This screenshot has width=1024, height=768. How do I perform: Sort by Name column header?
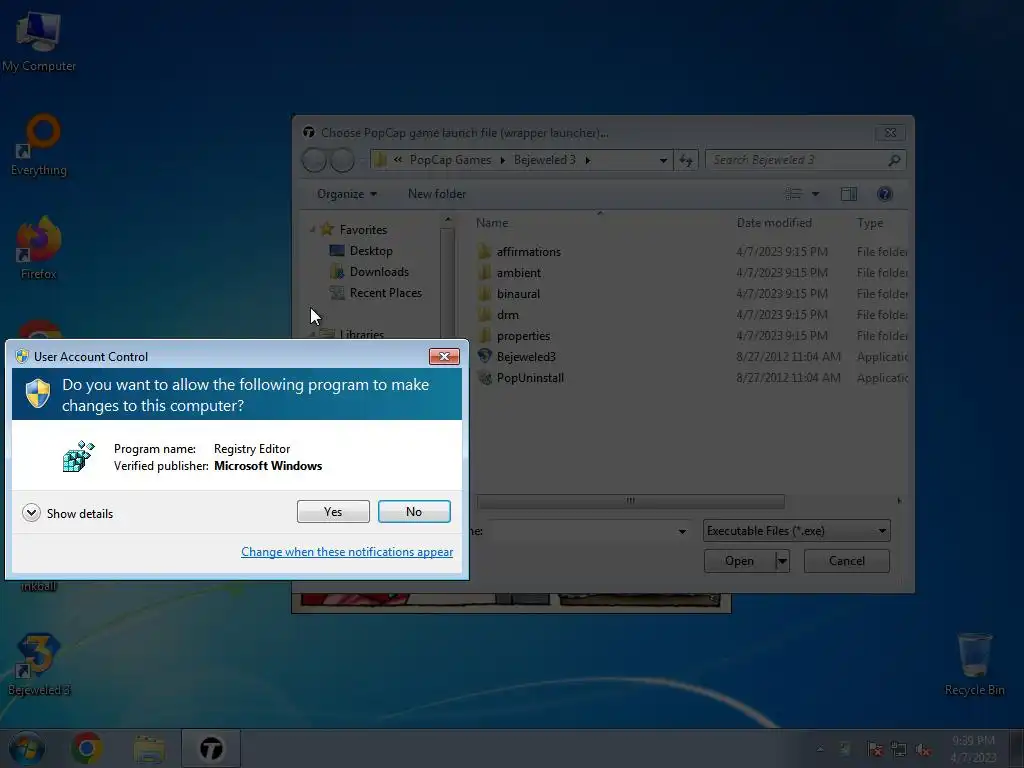point(492,223)
